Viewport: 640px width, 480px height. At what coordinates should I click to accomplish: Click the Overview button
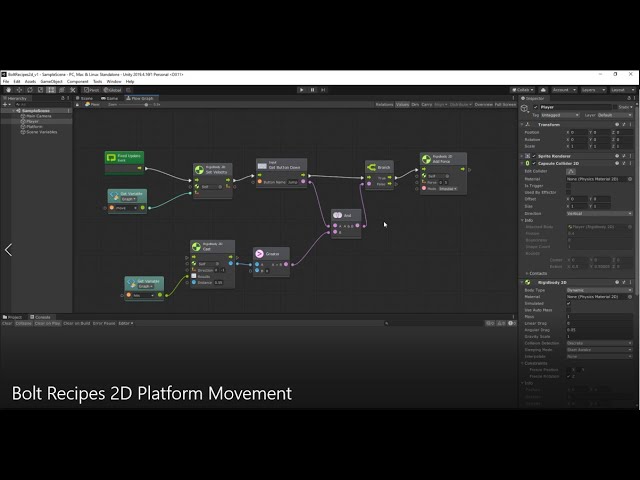pyautogui.click(x=483, y=105)
